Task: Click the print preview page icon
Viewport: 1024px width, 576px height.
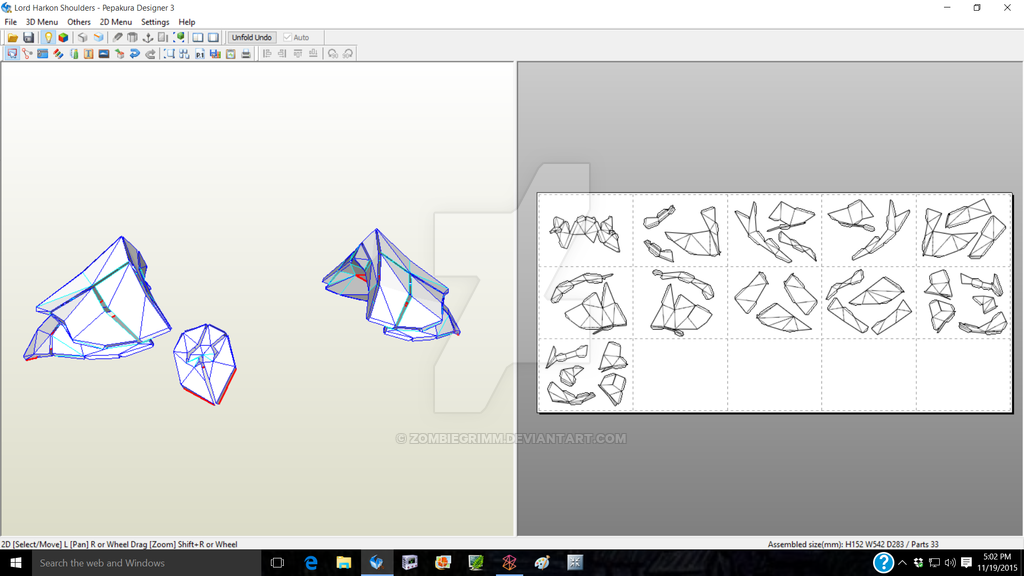Action: [231, 54]
